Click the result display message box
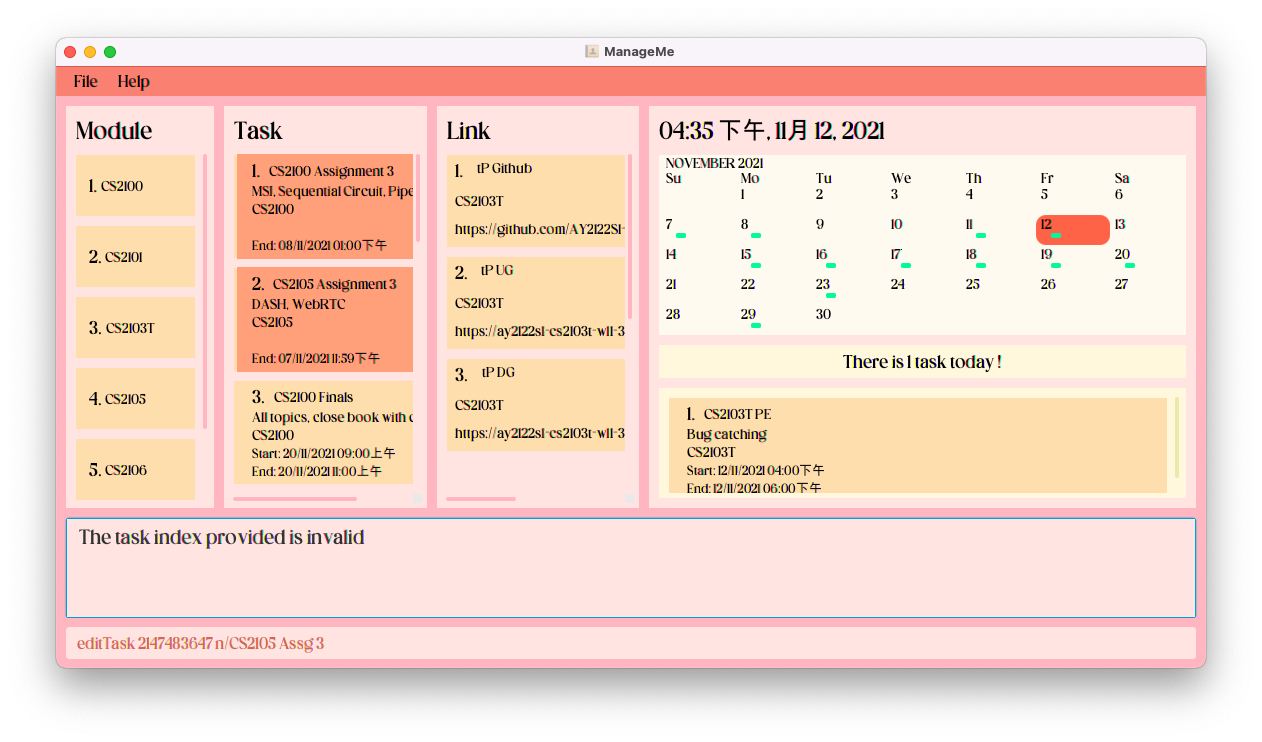Screen dimensions: 1262x742 click(x=631, y=567)
